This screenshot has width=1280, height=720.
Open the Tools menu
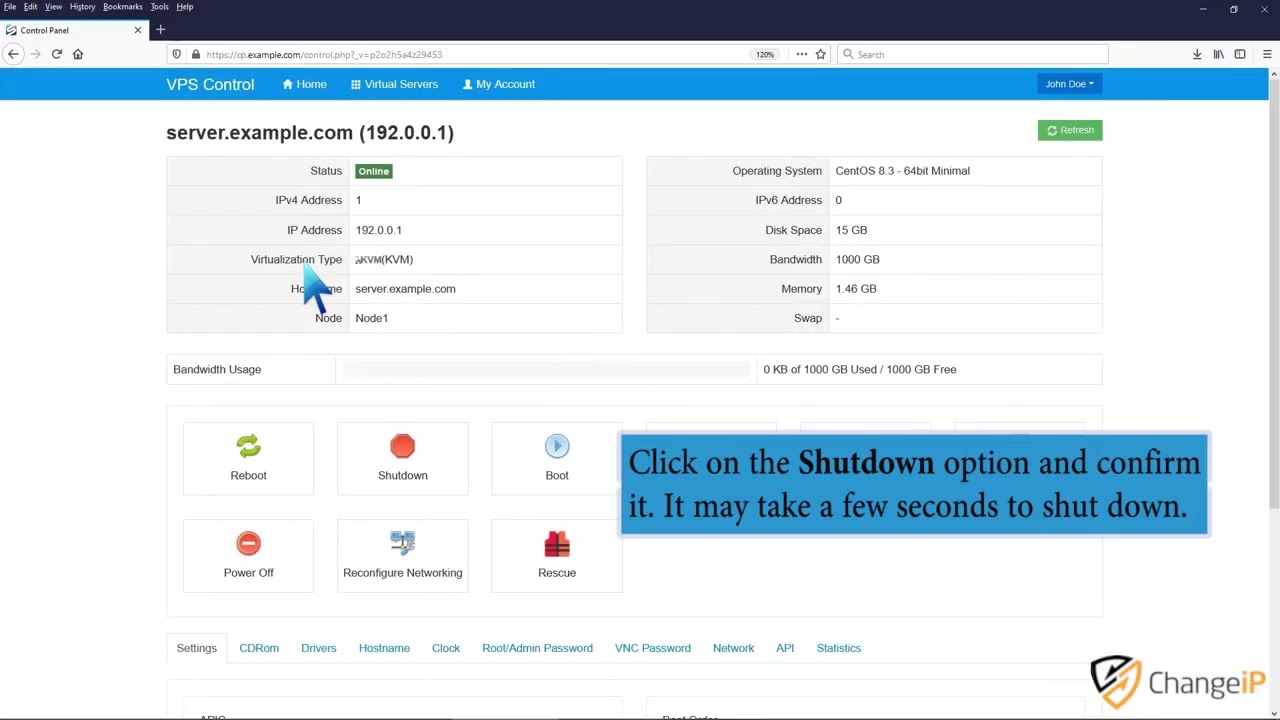(x=159, y=7)
